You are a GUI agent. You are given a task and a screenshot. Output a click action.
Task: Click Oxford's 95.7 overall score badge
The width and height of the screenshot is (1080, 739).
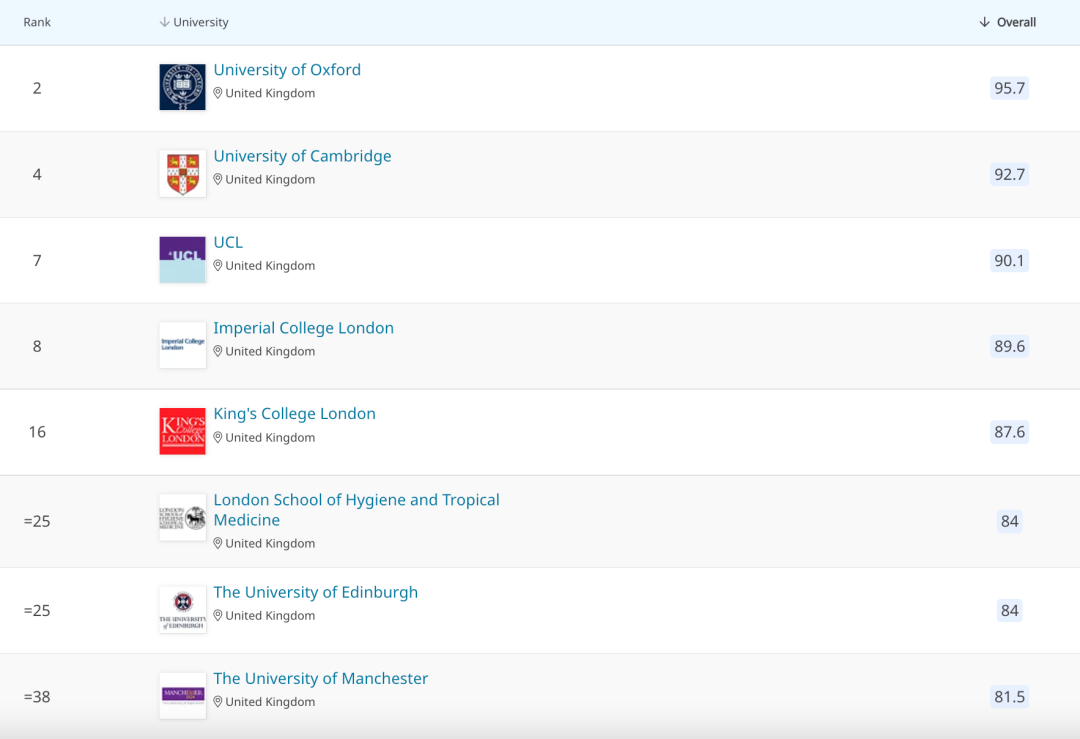coord(1009,88)
